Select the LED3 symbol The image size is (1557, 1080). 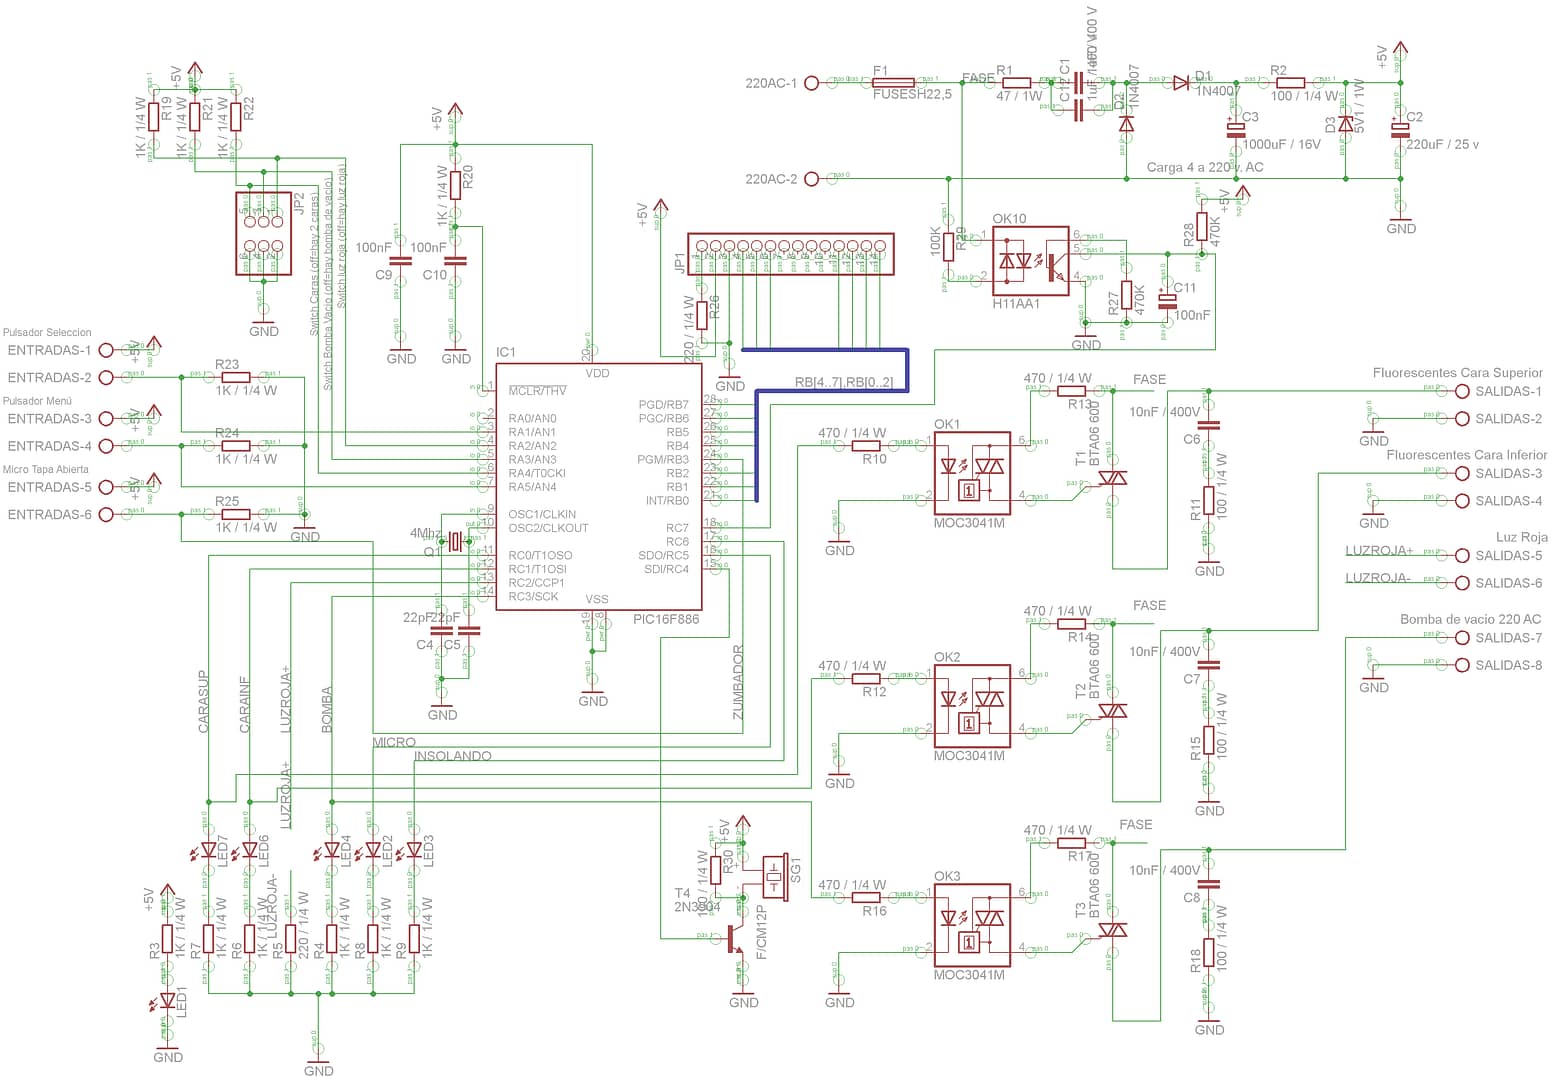[412, 850]
